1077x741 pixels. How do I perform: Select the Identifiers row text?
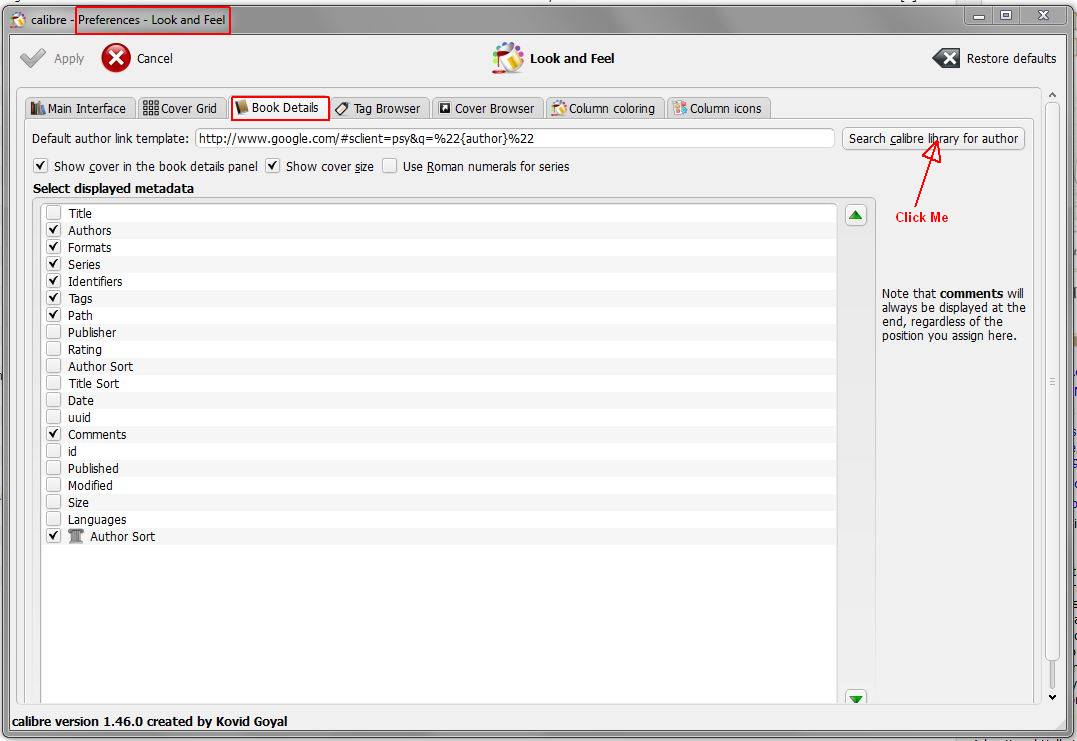[95, 282]
